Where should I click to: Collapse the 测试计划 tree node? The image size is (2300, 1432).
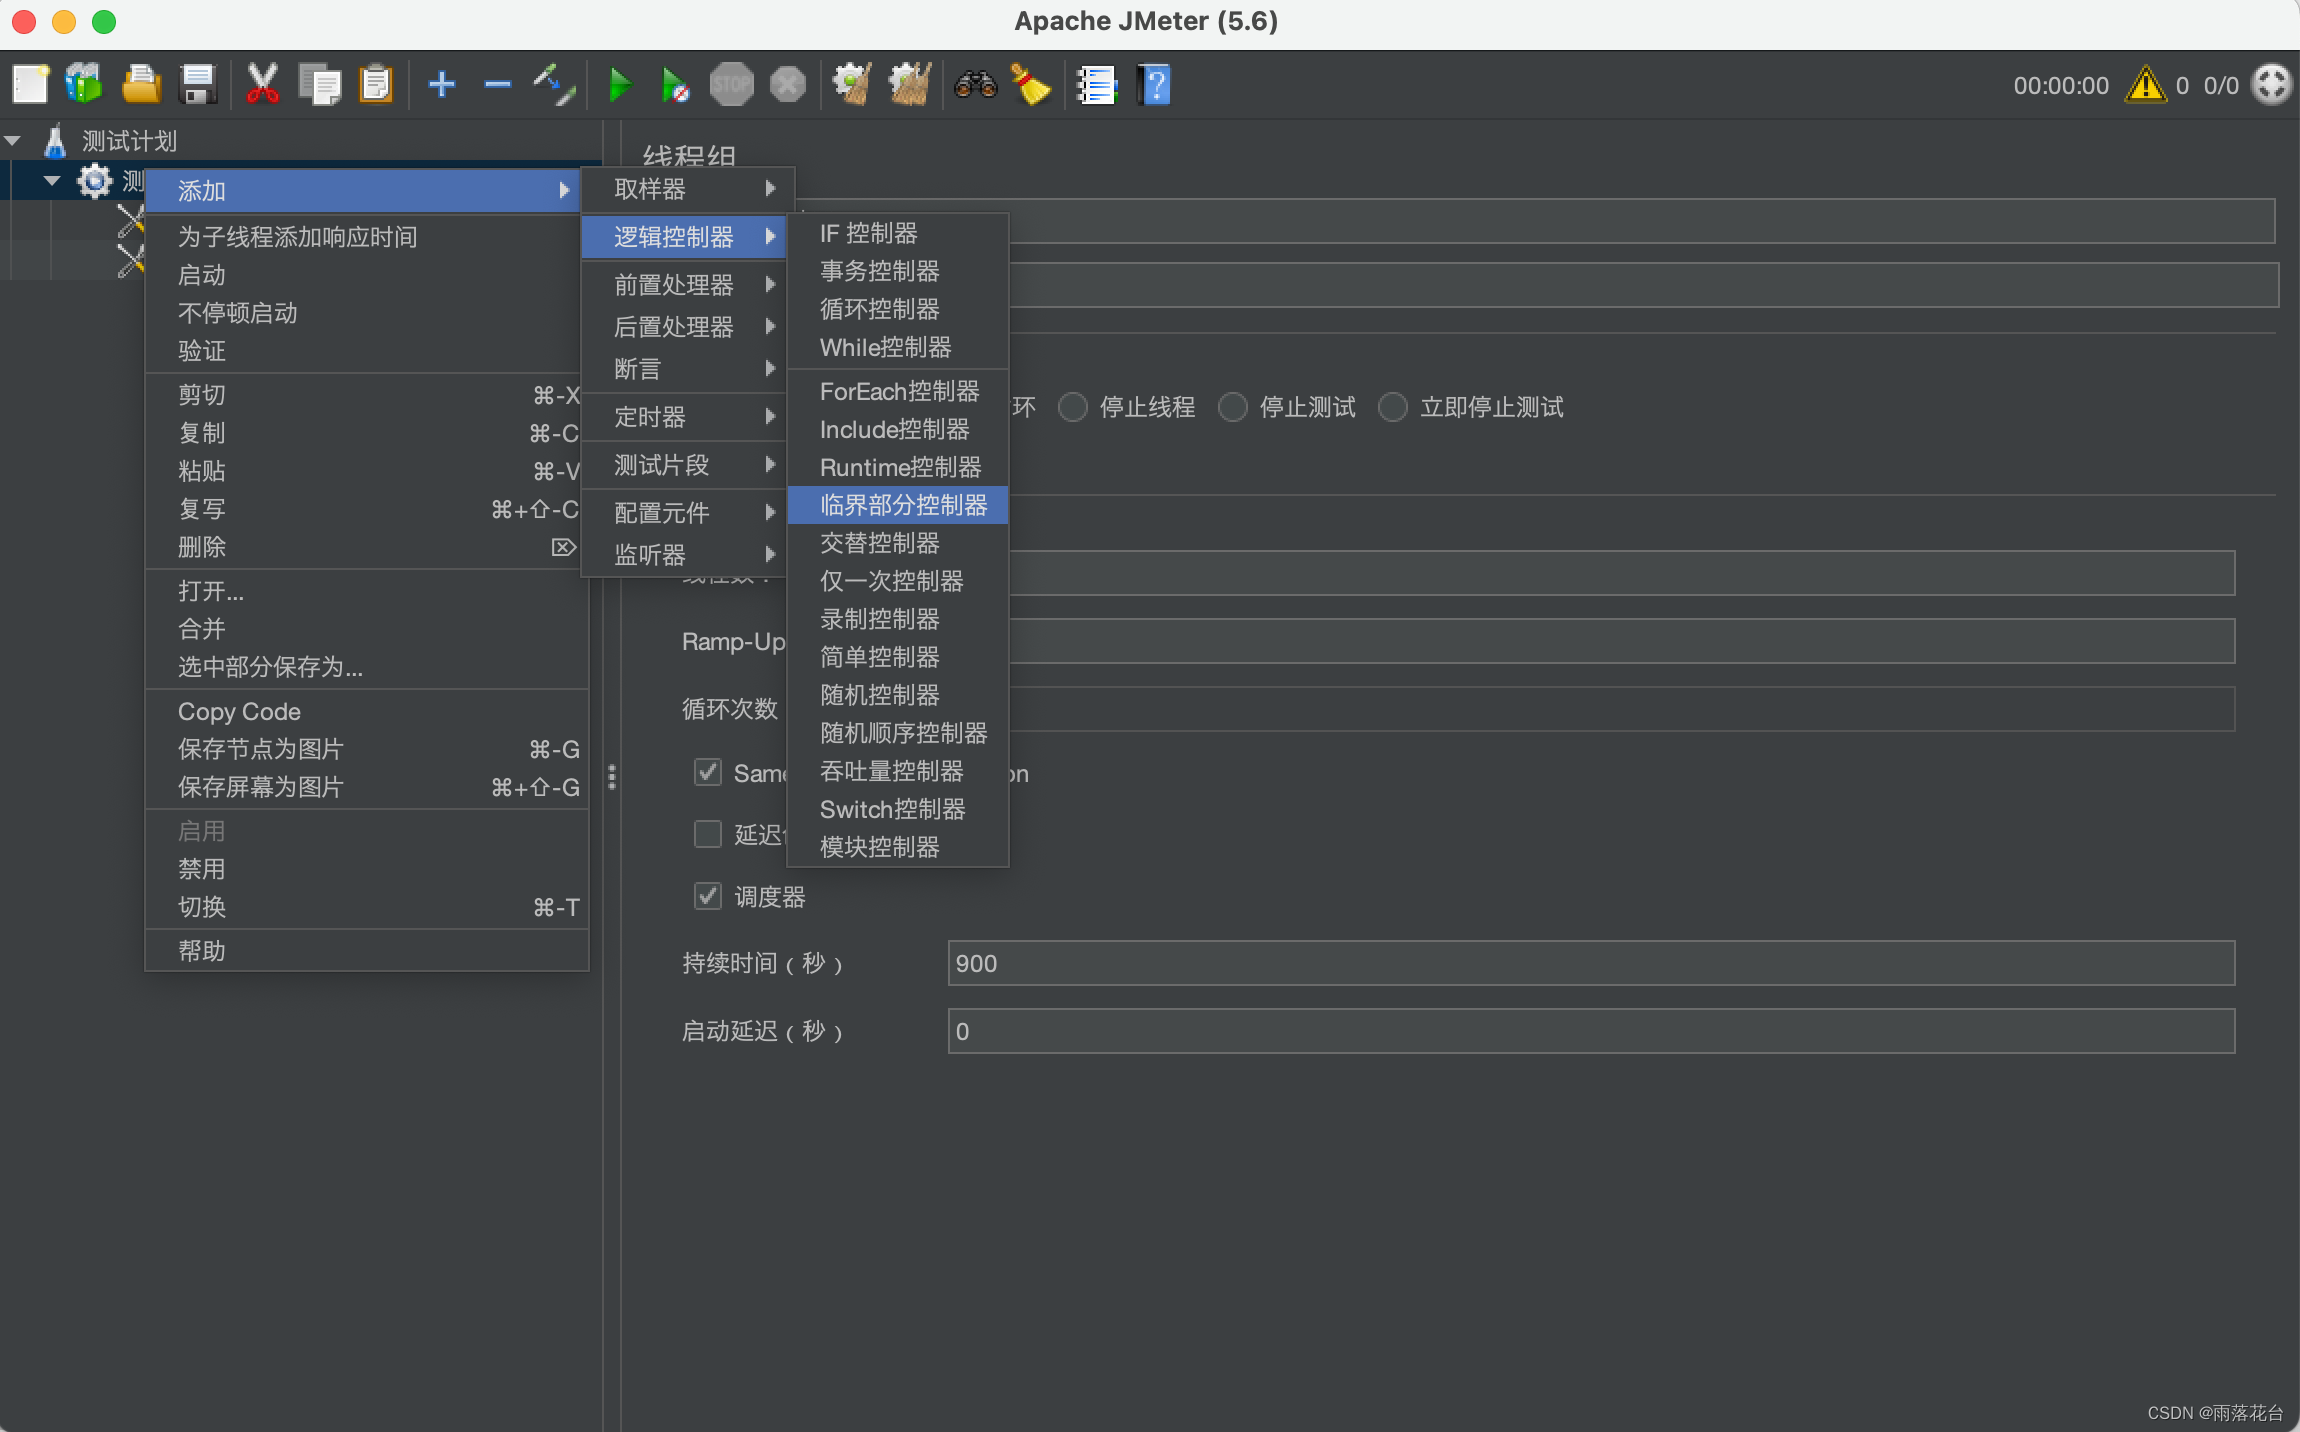pos(14,141)
